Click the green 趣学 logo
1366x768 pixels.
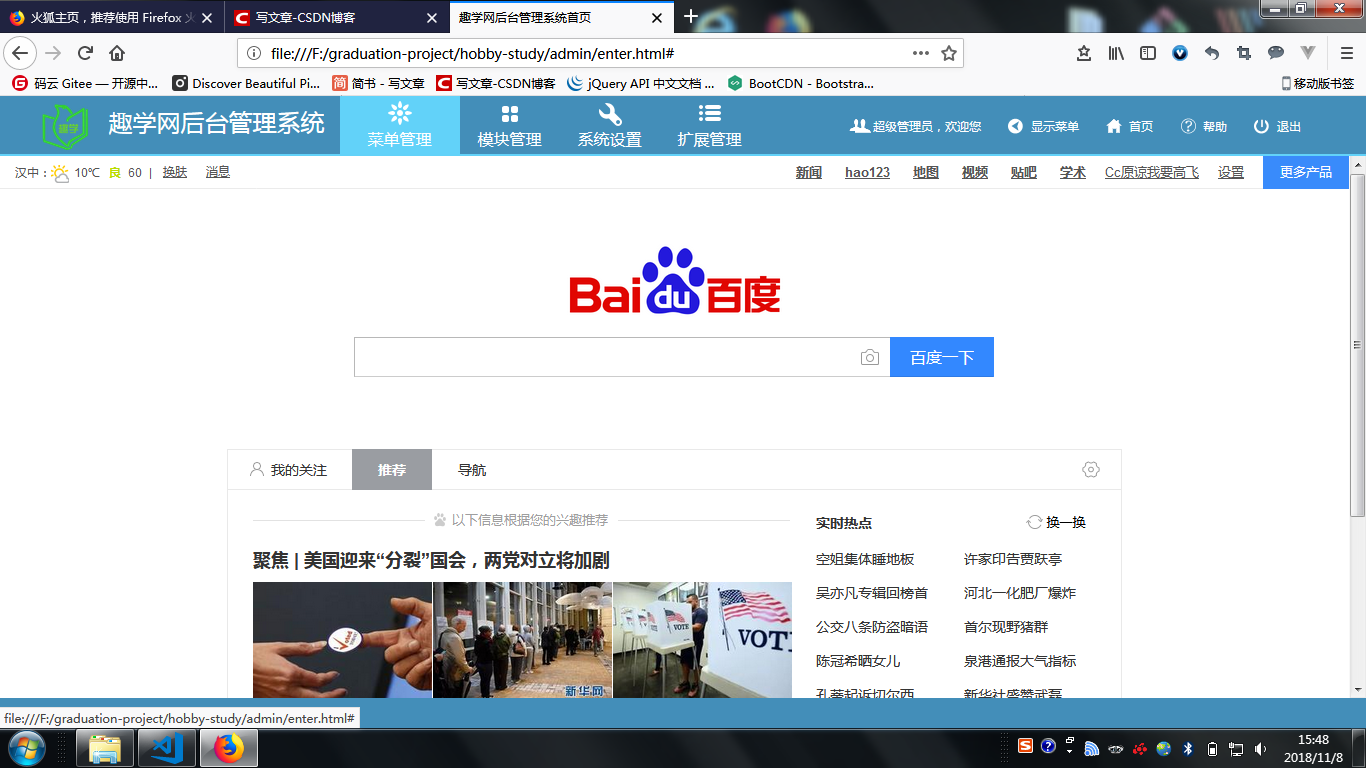[65, 126]
